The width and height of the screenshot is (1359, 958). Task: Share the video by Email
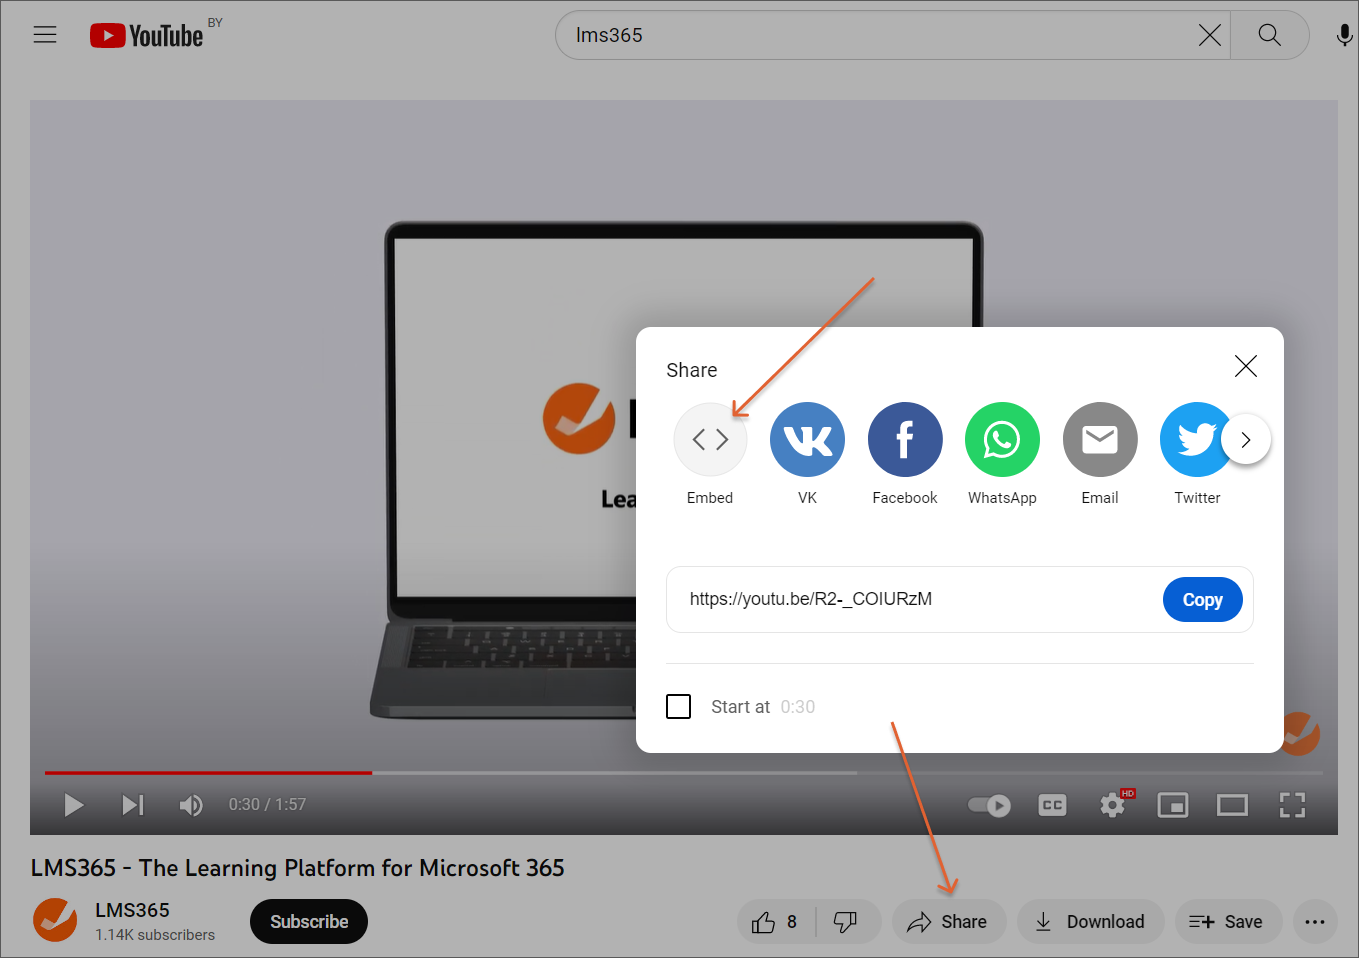(x=1100, y=439)
